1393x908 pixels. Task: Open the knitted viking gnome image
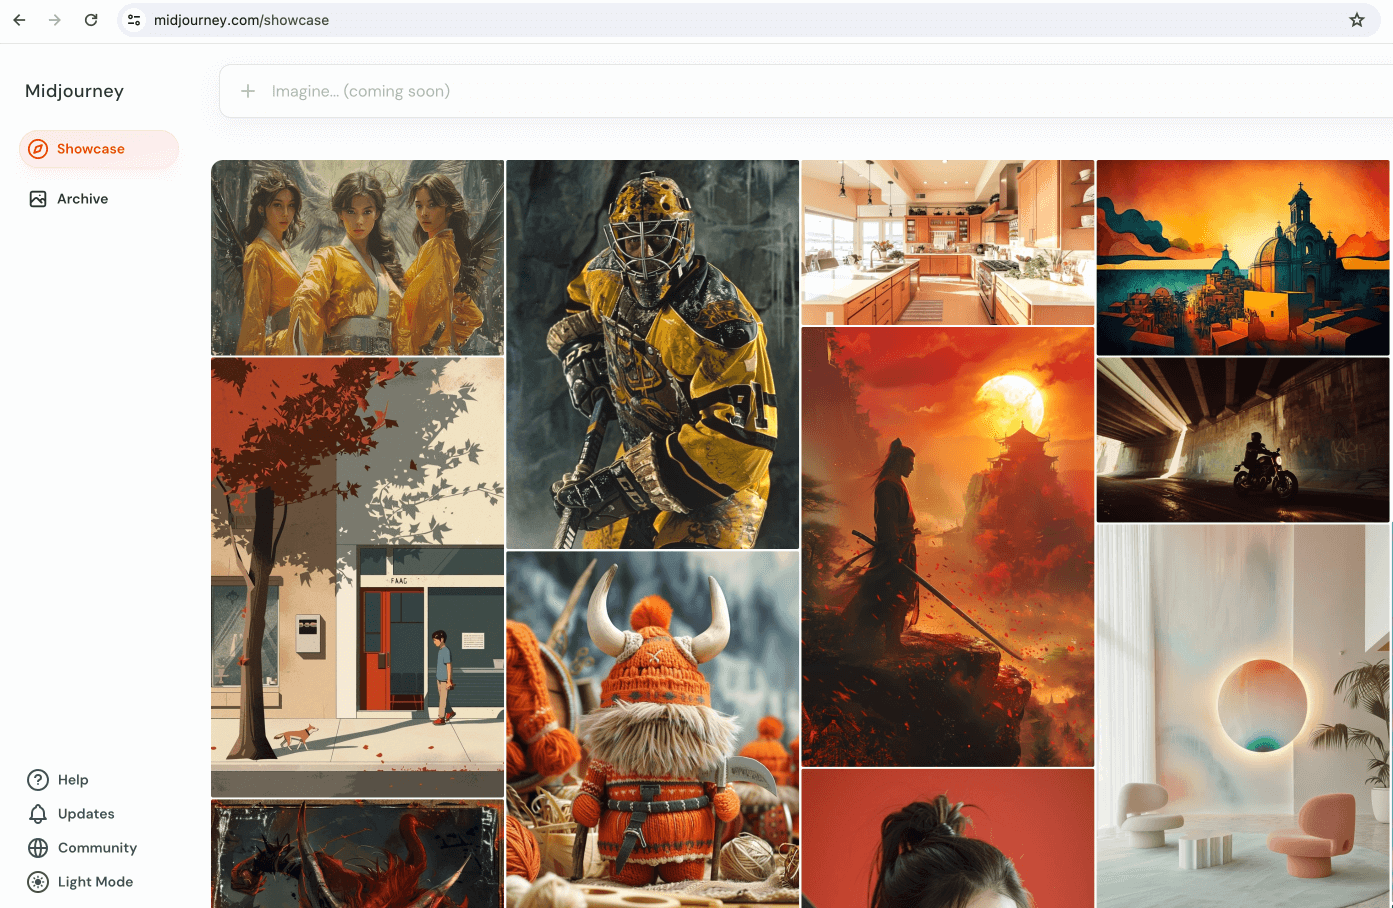[652, 730]
